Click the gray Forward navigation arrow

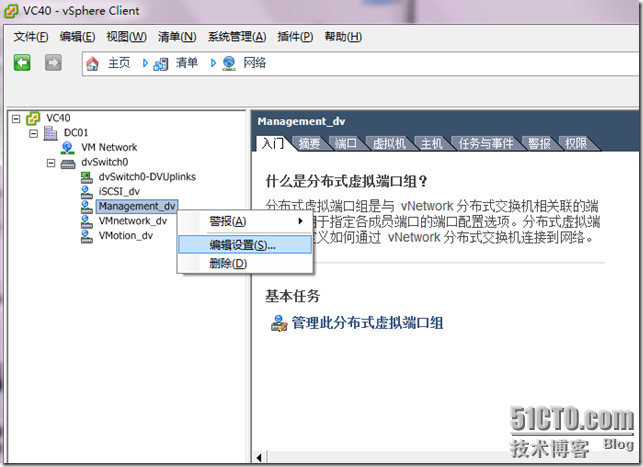(x=53, y=63)
